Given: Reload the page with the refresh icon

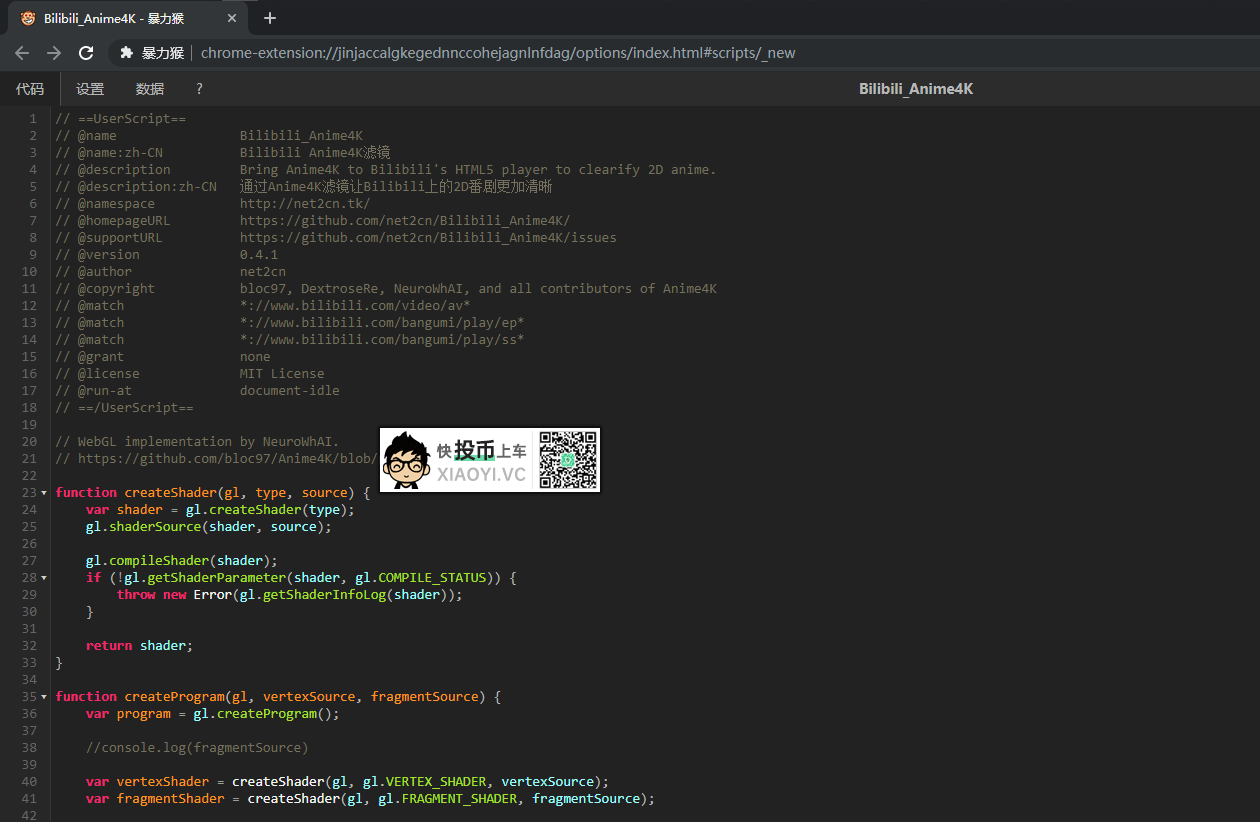Looking at the screenshot, I should tap(86, 53).
